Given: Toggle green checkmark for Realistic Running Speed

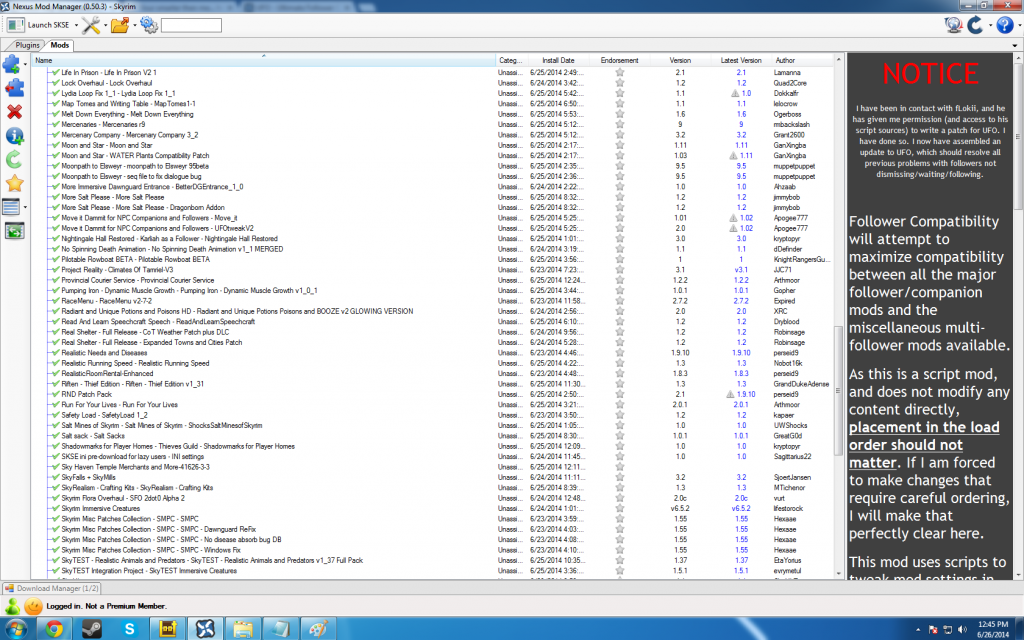Looking at the screenshot, I should coord(55,363).
